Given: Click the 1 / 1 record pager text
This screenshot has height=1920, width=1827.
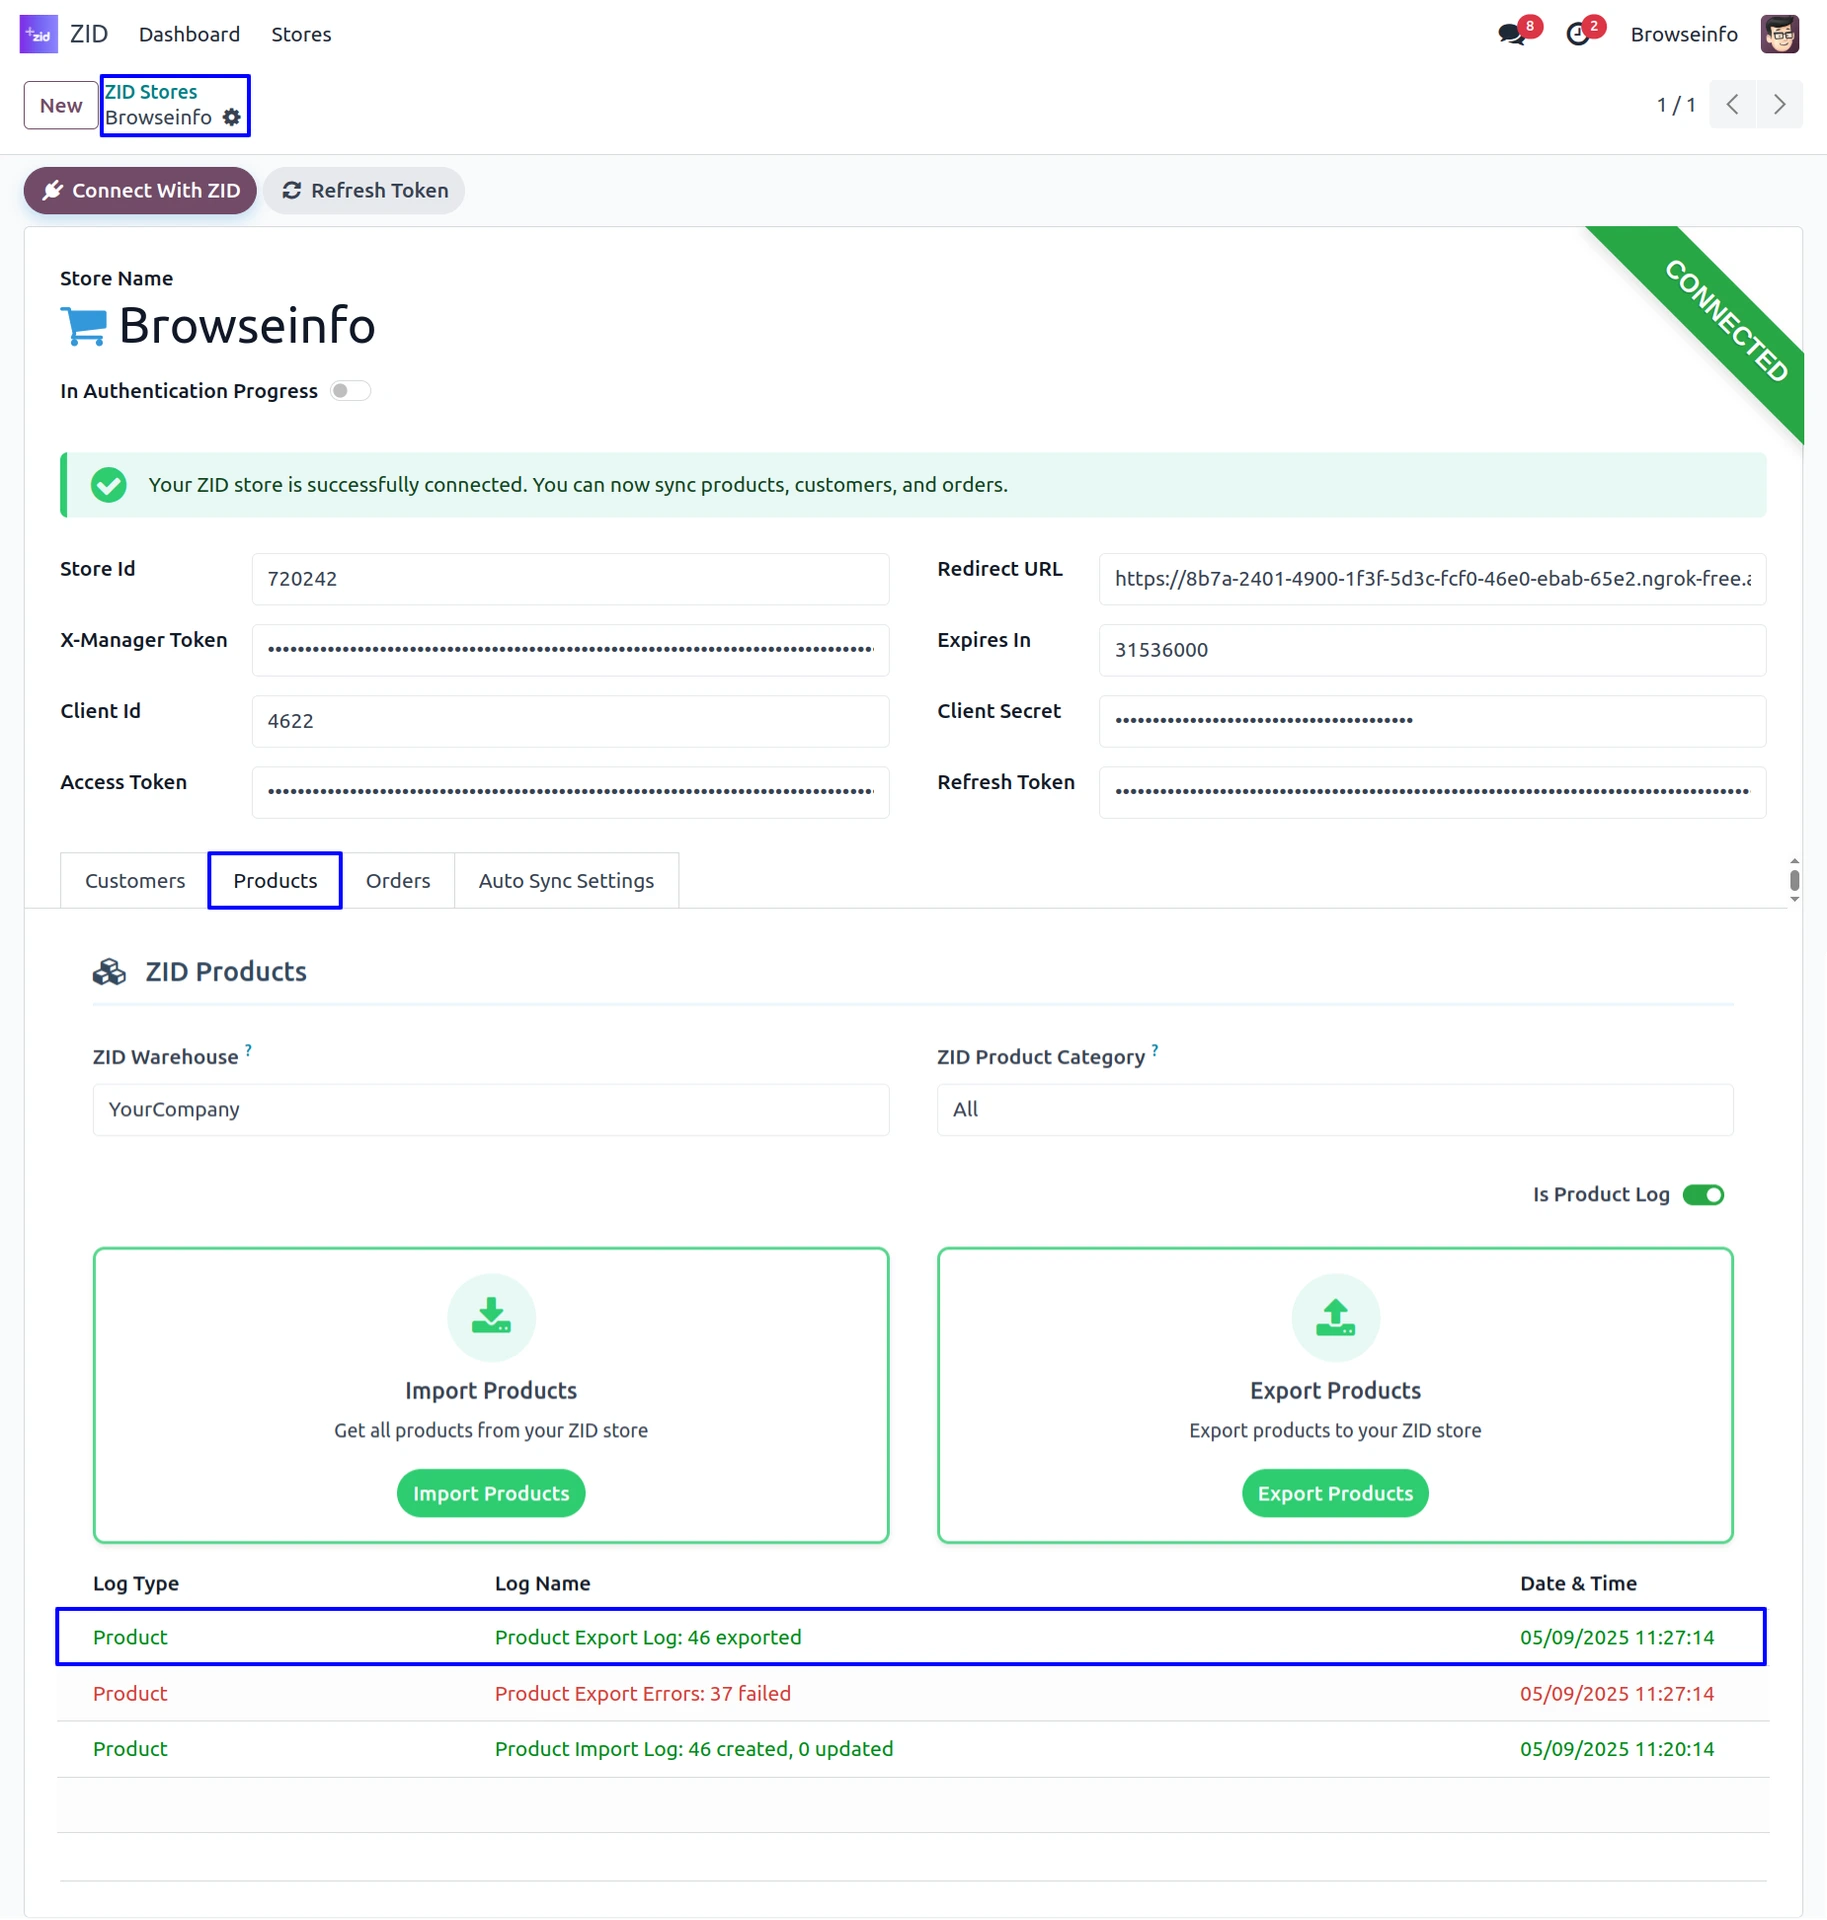Looking at the screenshot, I should pos(1676,105).
